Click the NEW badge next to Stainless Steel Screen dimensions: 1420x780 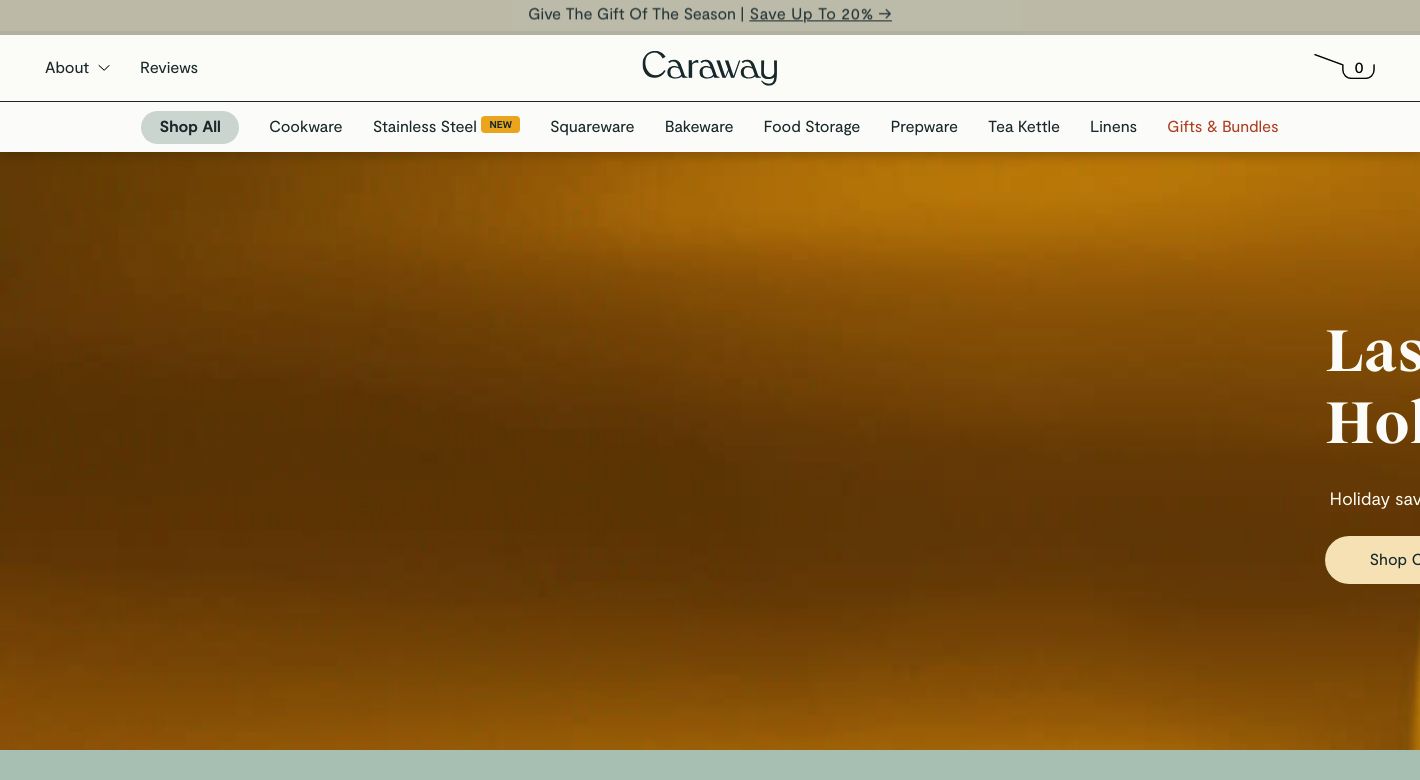point(500,124)
